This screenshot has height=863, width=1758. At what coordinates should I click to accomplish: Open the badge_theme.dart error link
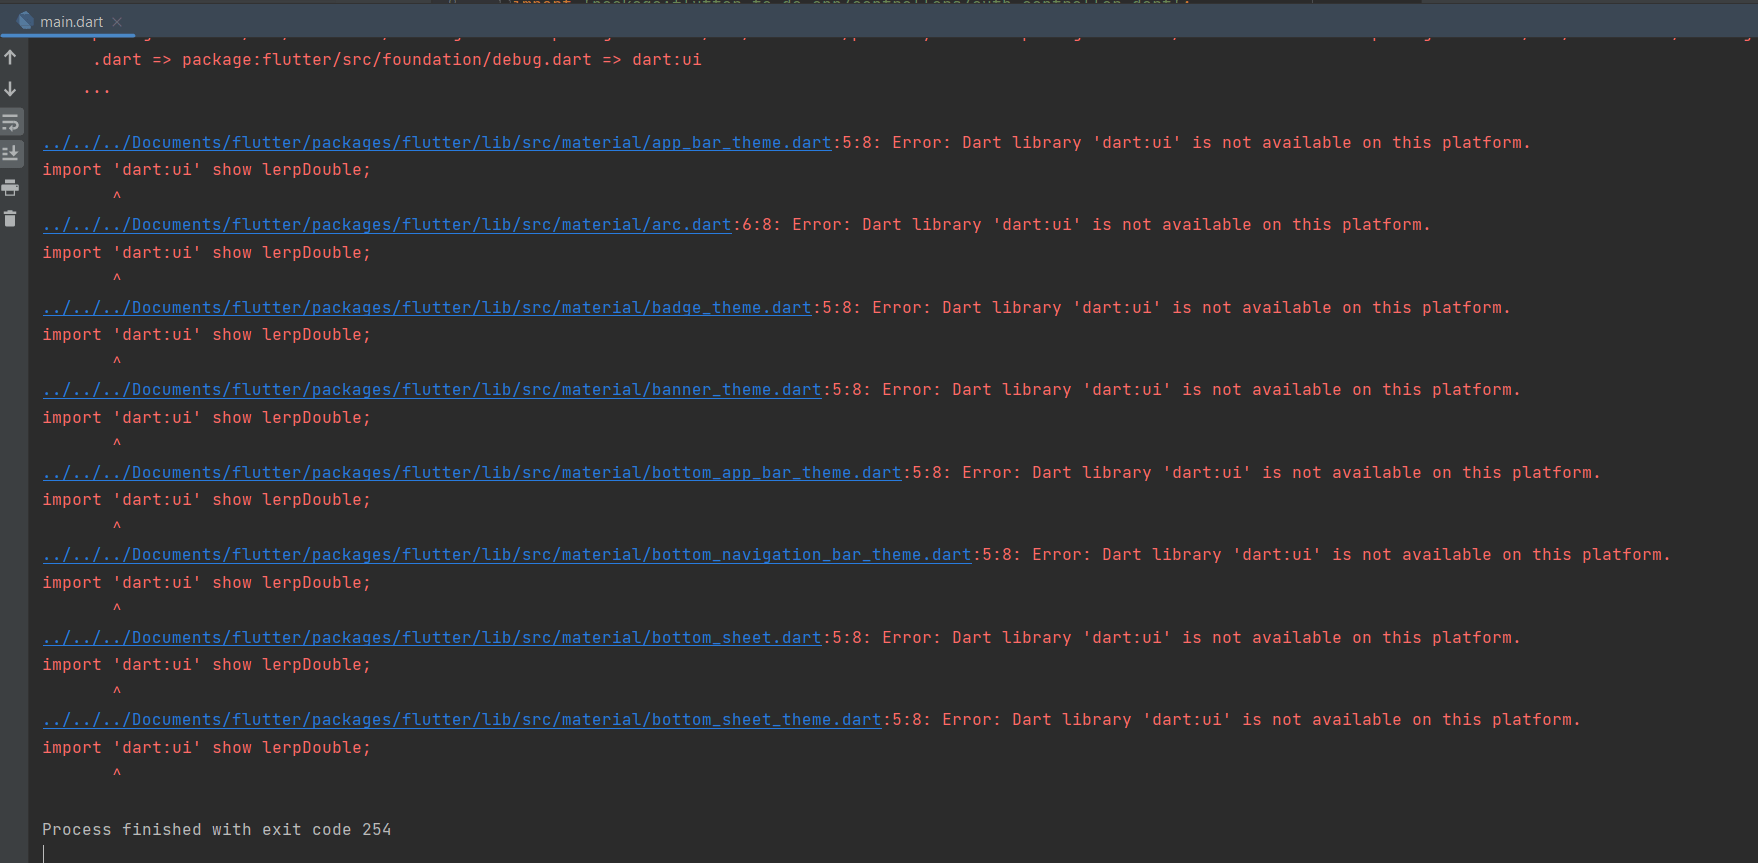coord(427,307)
